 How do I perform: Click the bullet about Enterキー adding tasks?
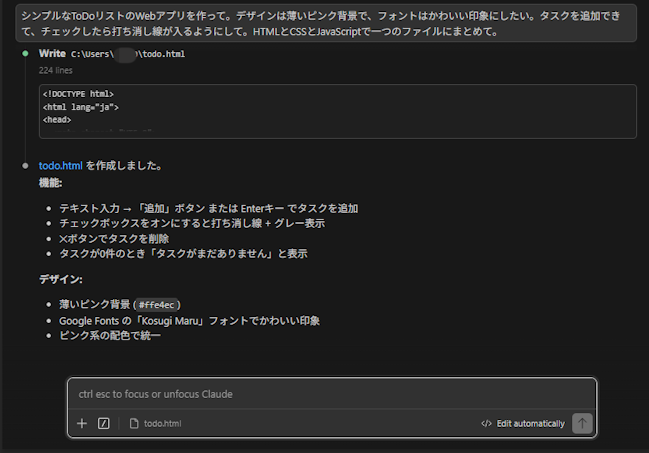point(209,208)
